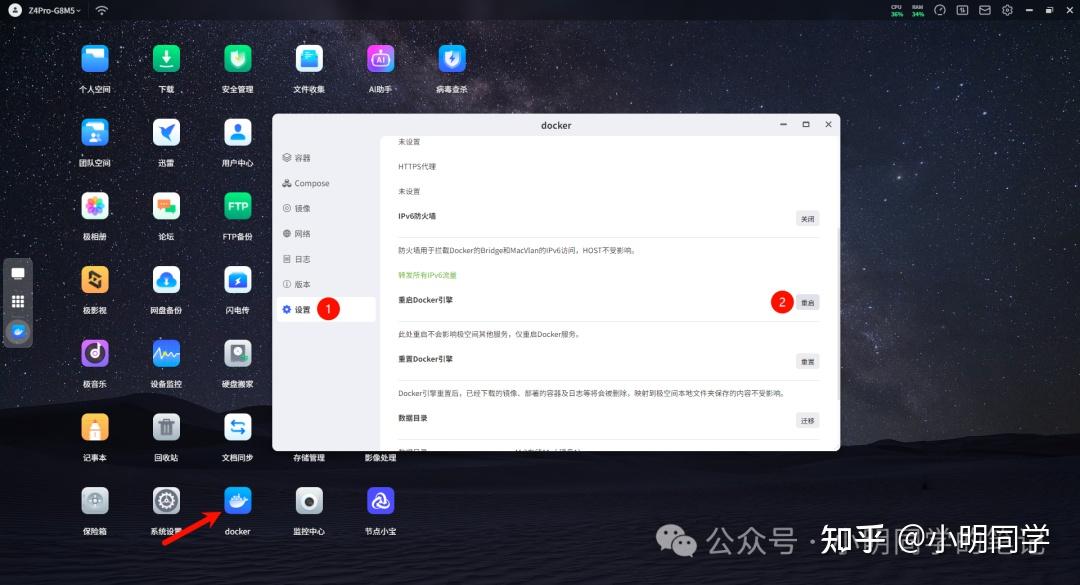The height and width of the screenshot is (585, 1080).
Task: Click 迁移 to migrate the data directory
Action: 807,421
